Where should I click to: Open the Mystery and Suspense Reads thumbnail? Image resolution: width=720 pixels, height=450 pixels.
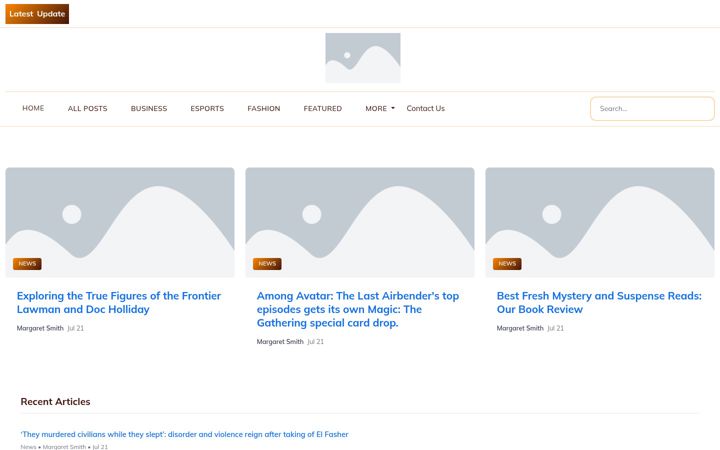pos(600,222)
